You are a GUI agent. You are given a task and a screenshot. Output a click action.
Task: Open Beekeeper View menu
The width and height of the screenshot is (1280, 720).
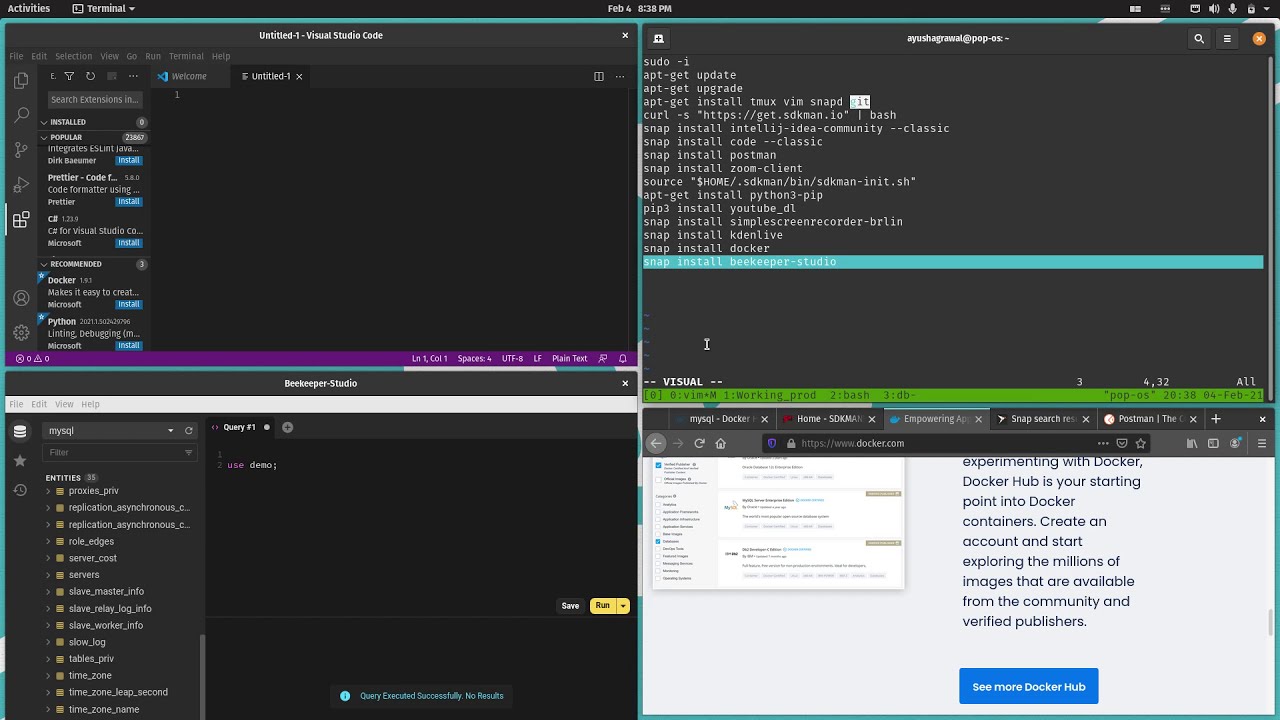pyautogui.click(x=64, y=404)
